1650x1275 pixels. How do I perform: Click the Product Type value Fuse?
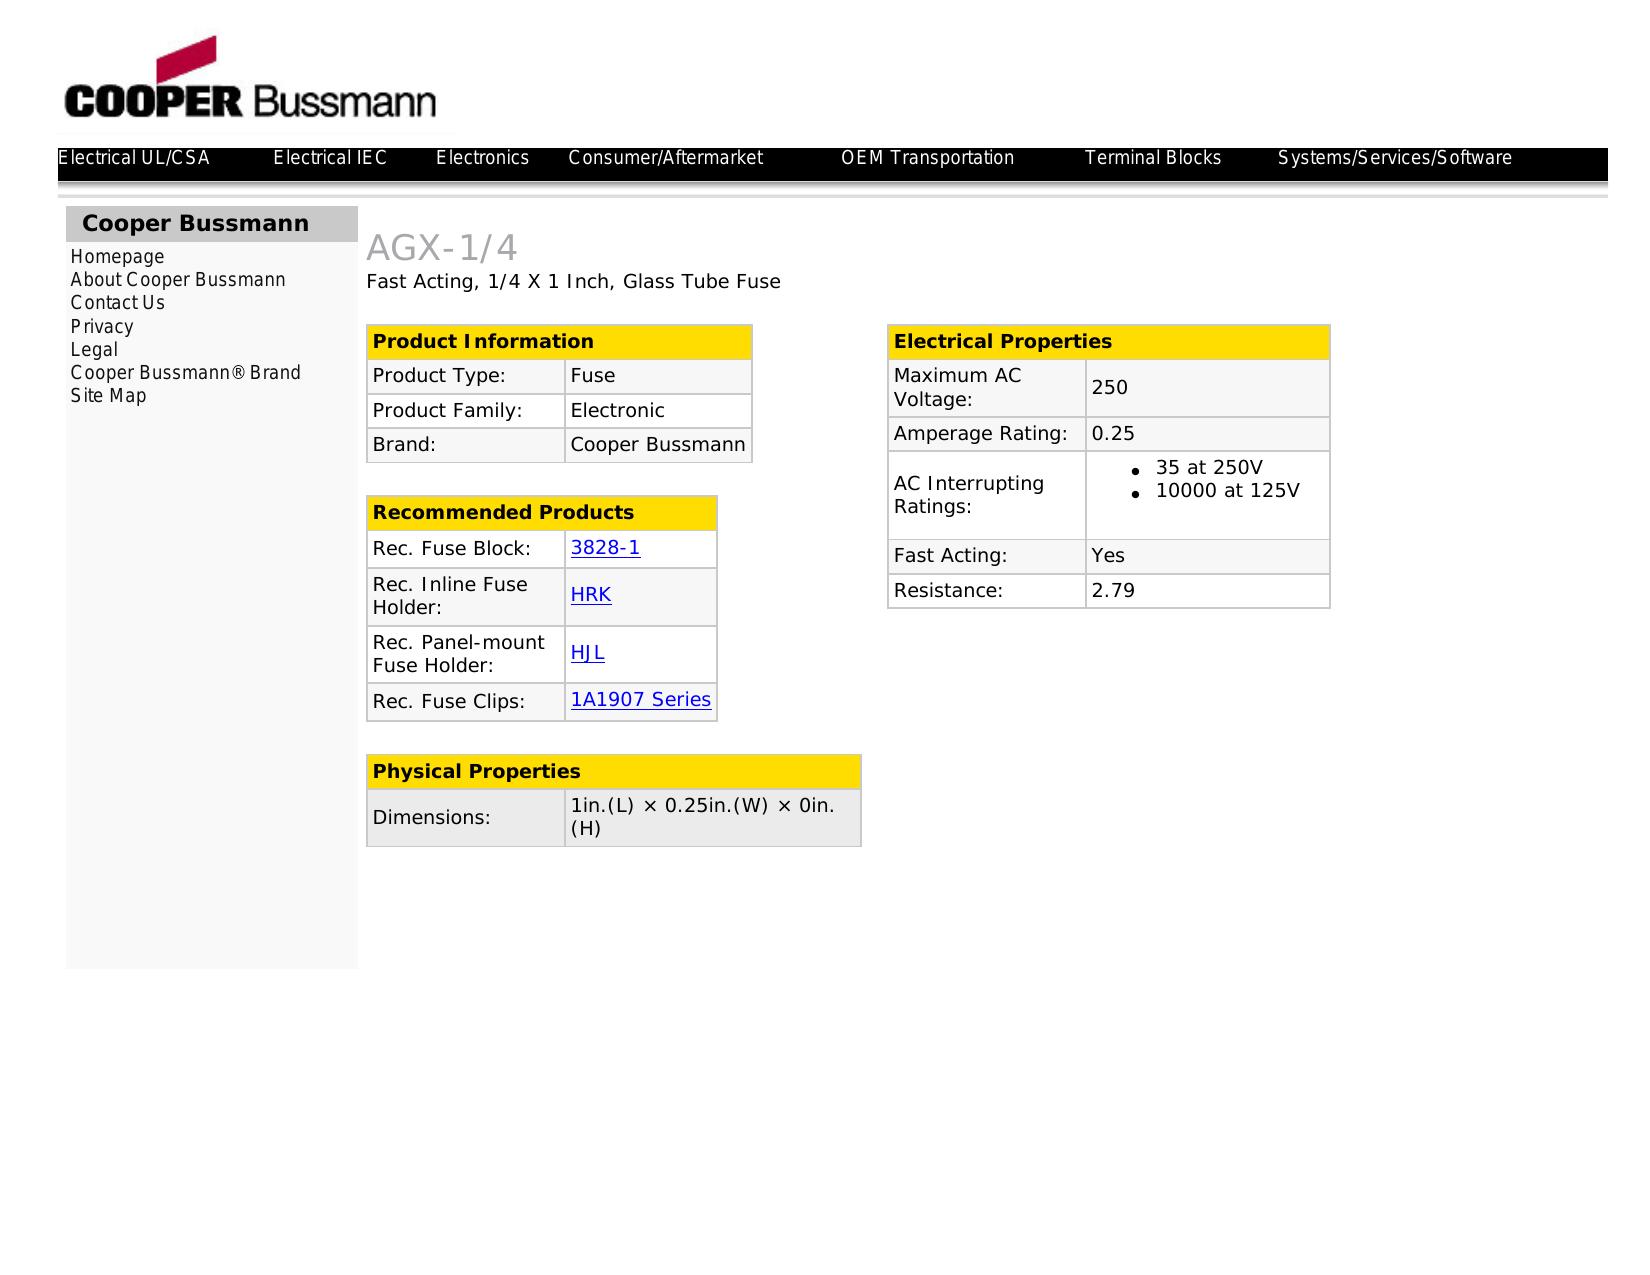pyautogui.click(x=593, y=376)
